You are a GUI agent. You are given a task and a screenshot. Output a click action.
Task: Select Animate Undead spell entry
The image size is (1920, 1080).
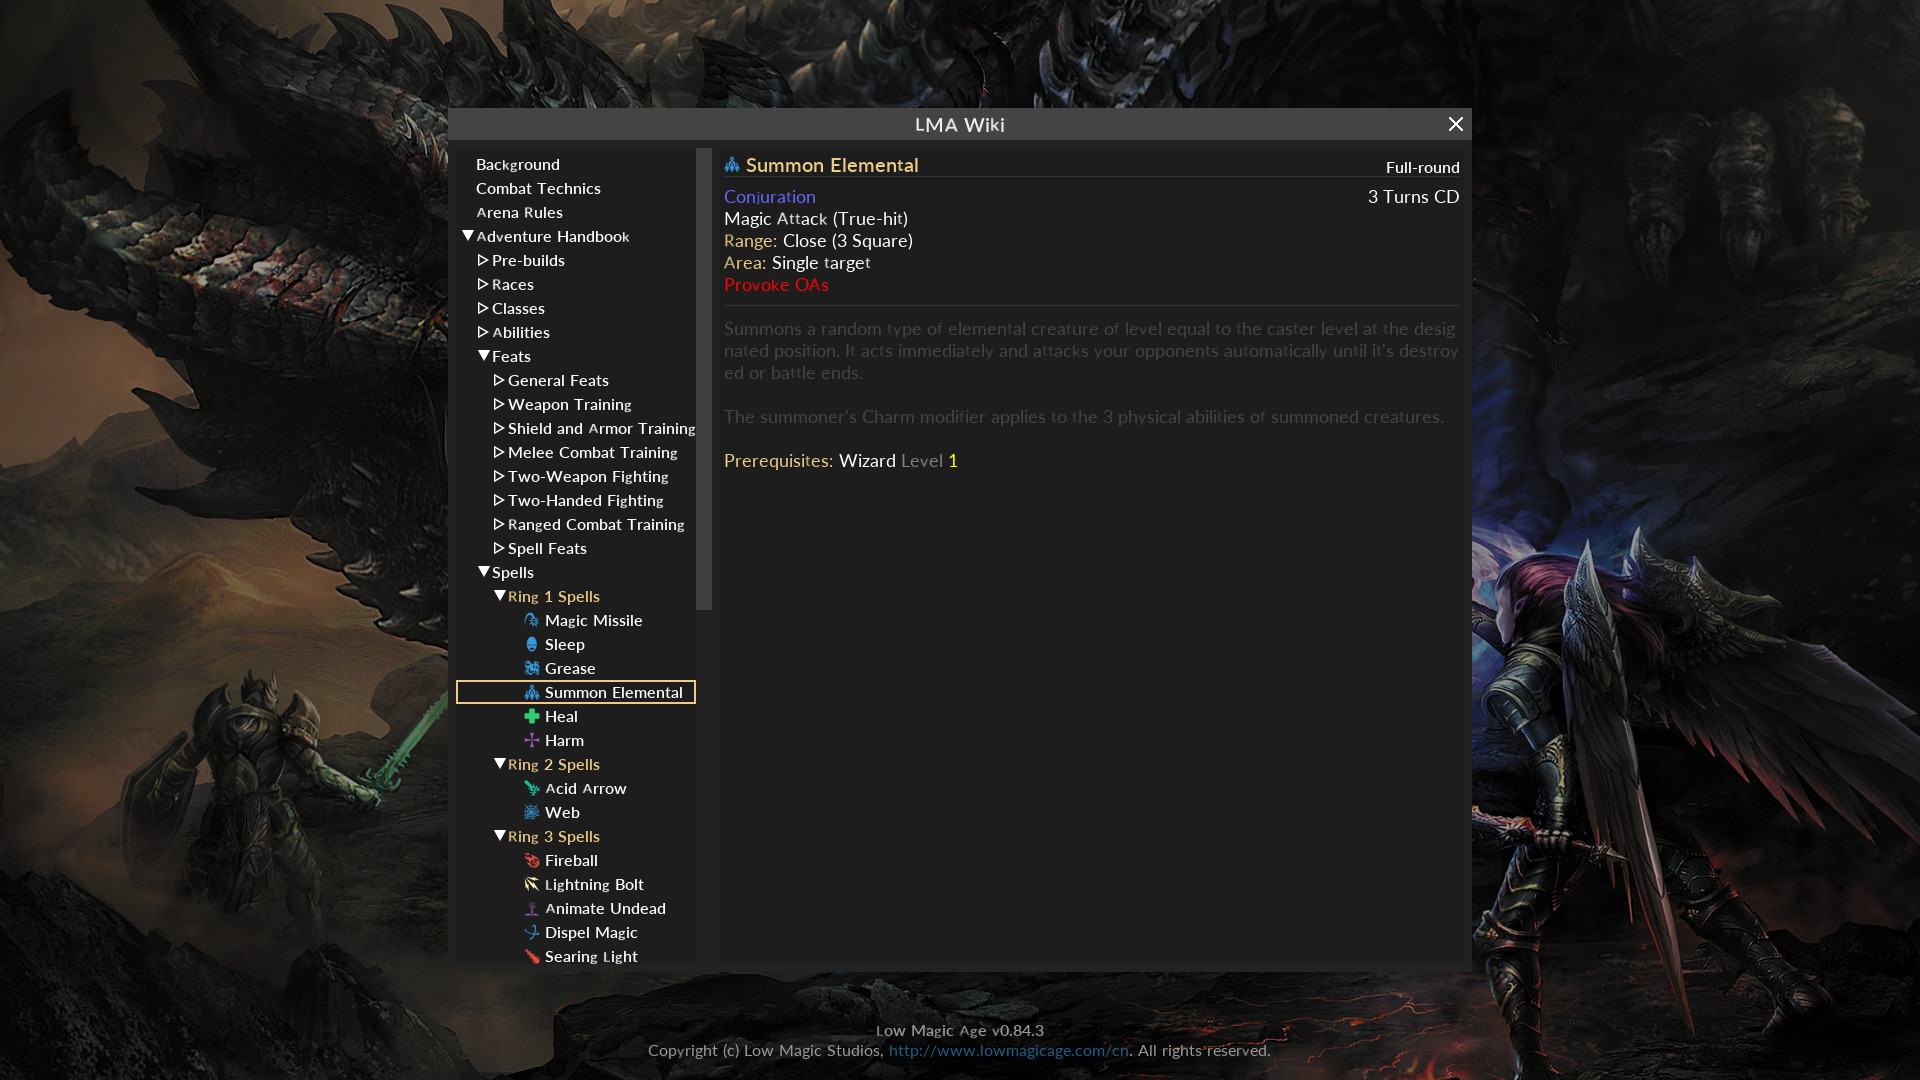[604, 908]
